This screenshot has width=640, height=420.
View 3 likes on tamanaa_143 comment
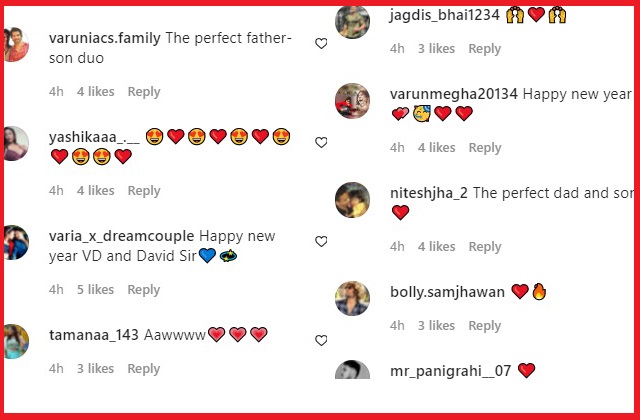coord(96,369)
